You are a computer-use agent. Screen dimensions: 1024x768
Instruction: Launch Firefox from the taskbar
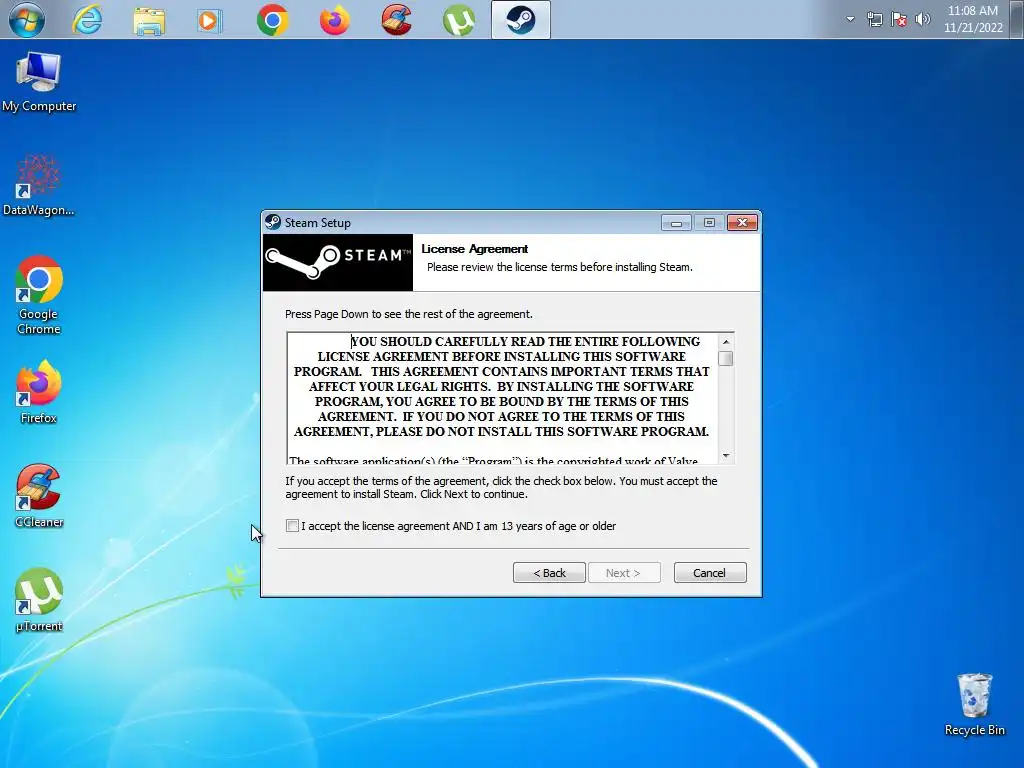[x=334, y=20]
